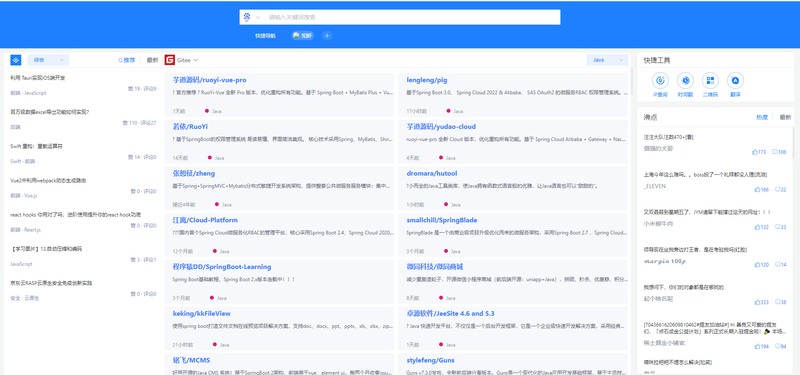The image size is (800, 375).
Task: Expand the search engine dropdown arrow
Action: [258, 17]
